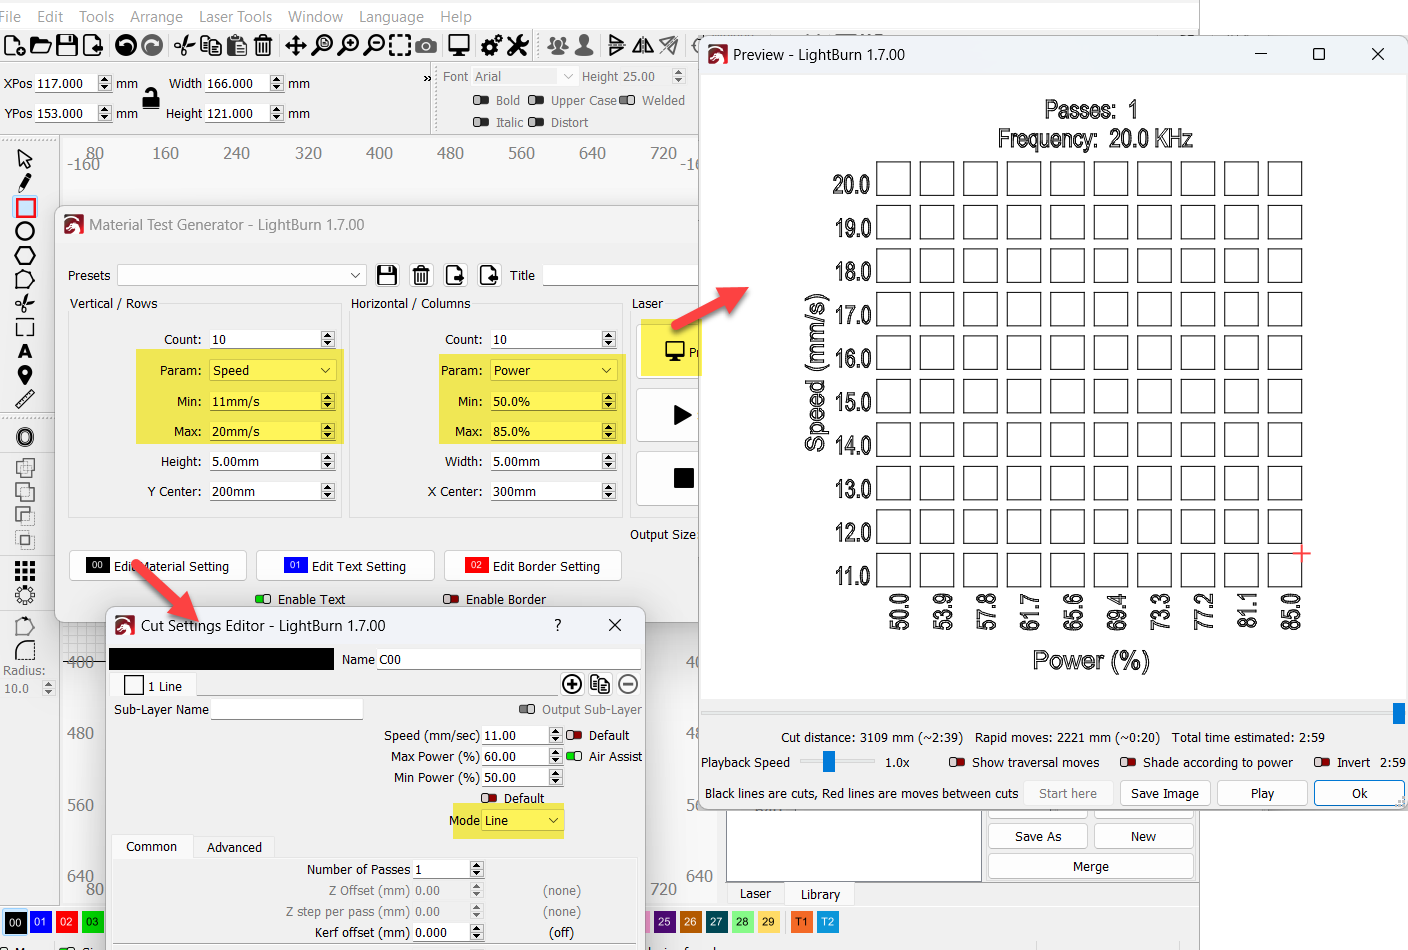Click Ok button in Preview window
The image size is (1408, 950).
pos(1359,793)
